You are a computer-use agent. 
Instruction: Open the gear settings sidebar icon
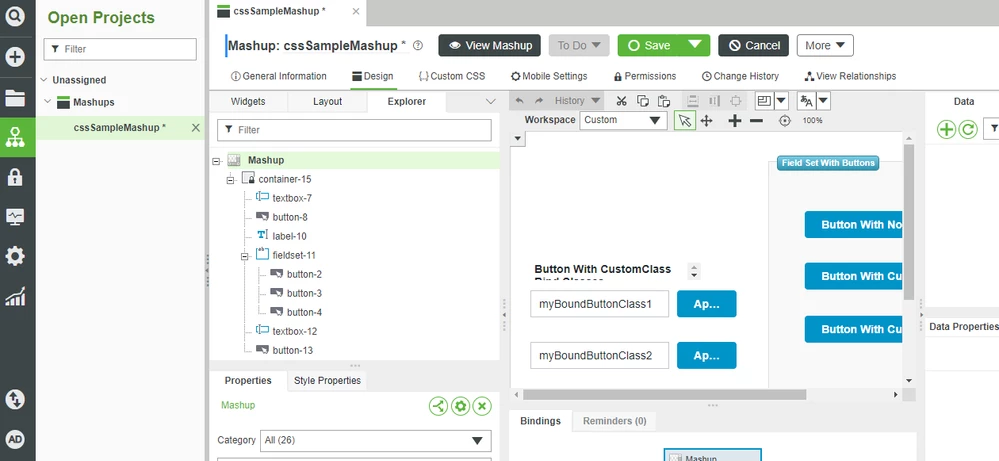15,256
